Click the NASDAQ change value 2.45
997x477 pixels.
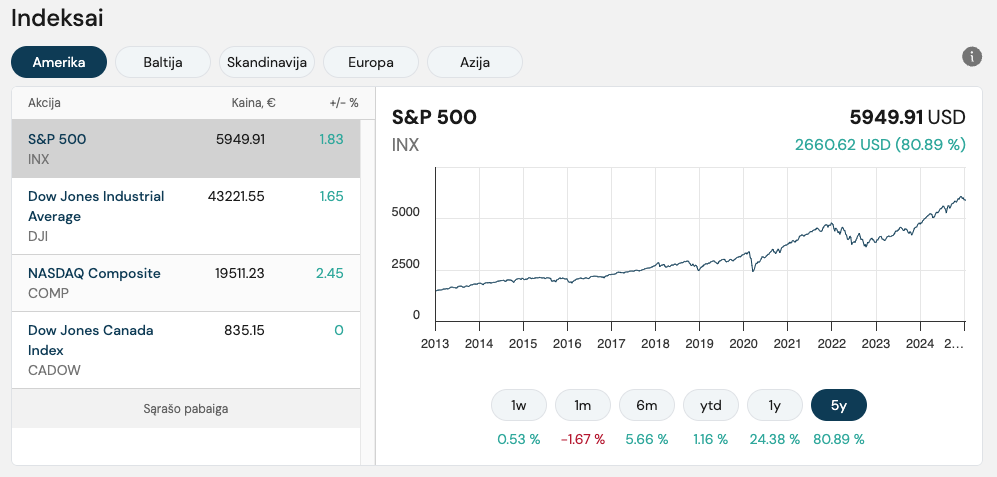(329, 273)
